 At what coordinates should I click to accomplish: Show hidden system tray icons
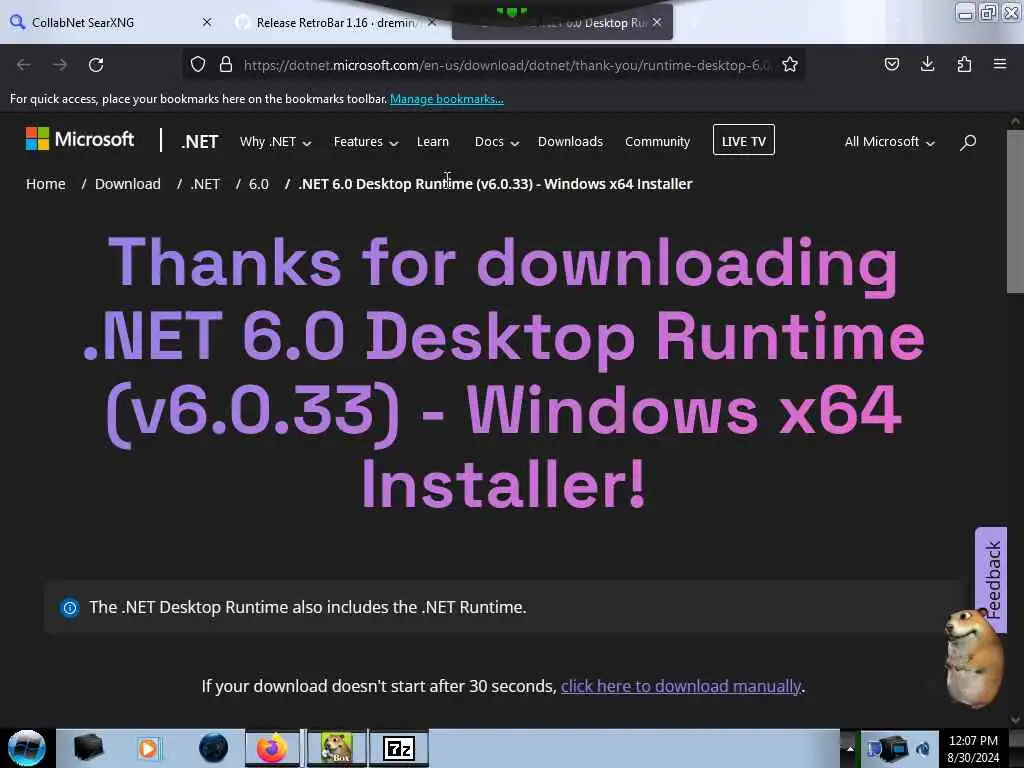850,748
